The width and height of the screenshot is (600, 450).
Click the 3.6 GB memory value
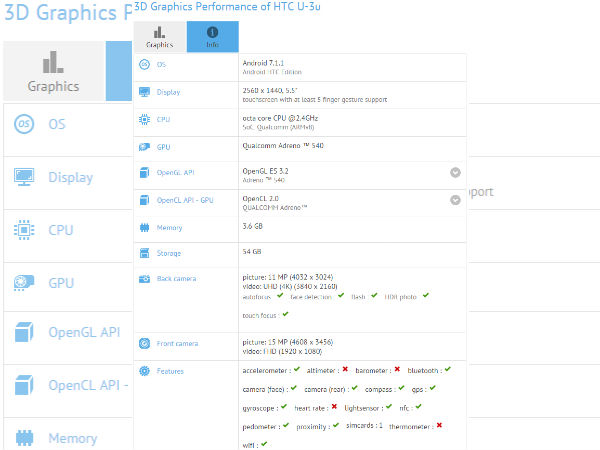(253, 226)
